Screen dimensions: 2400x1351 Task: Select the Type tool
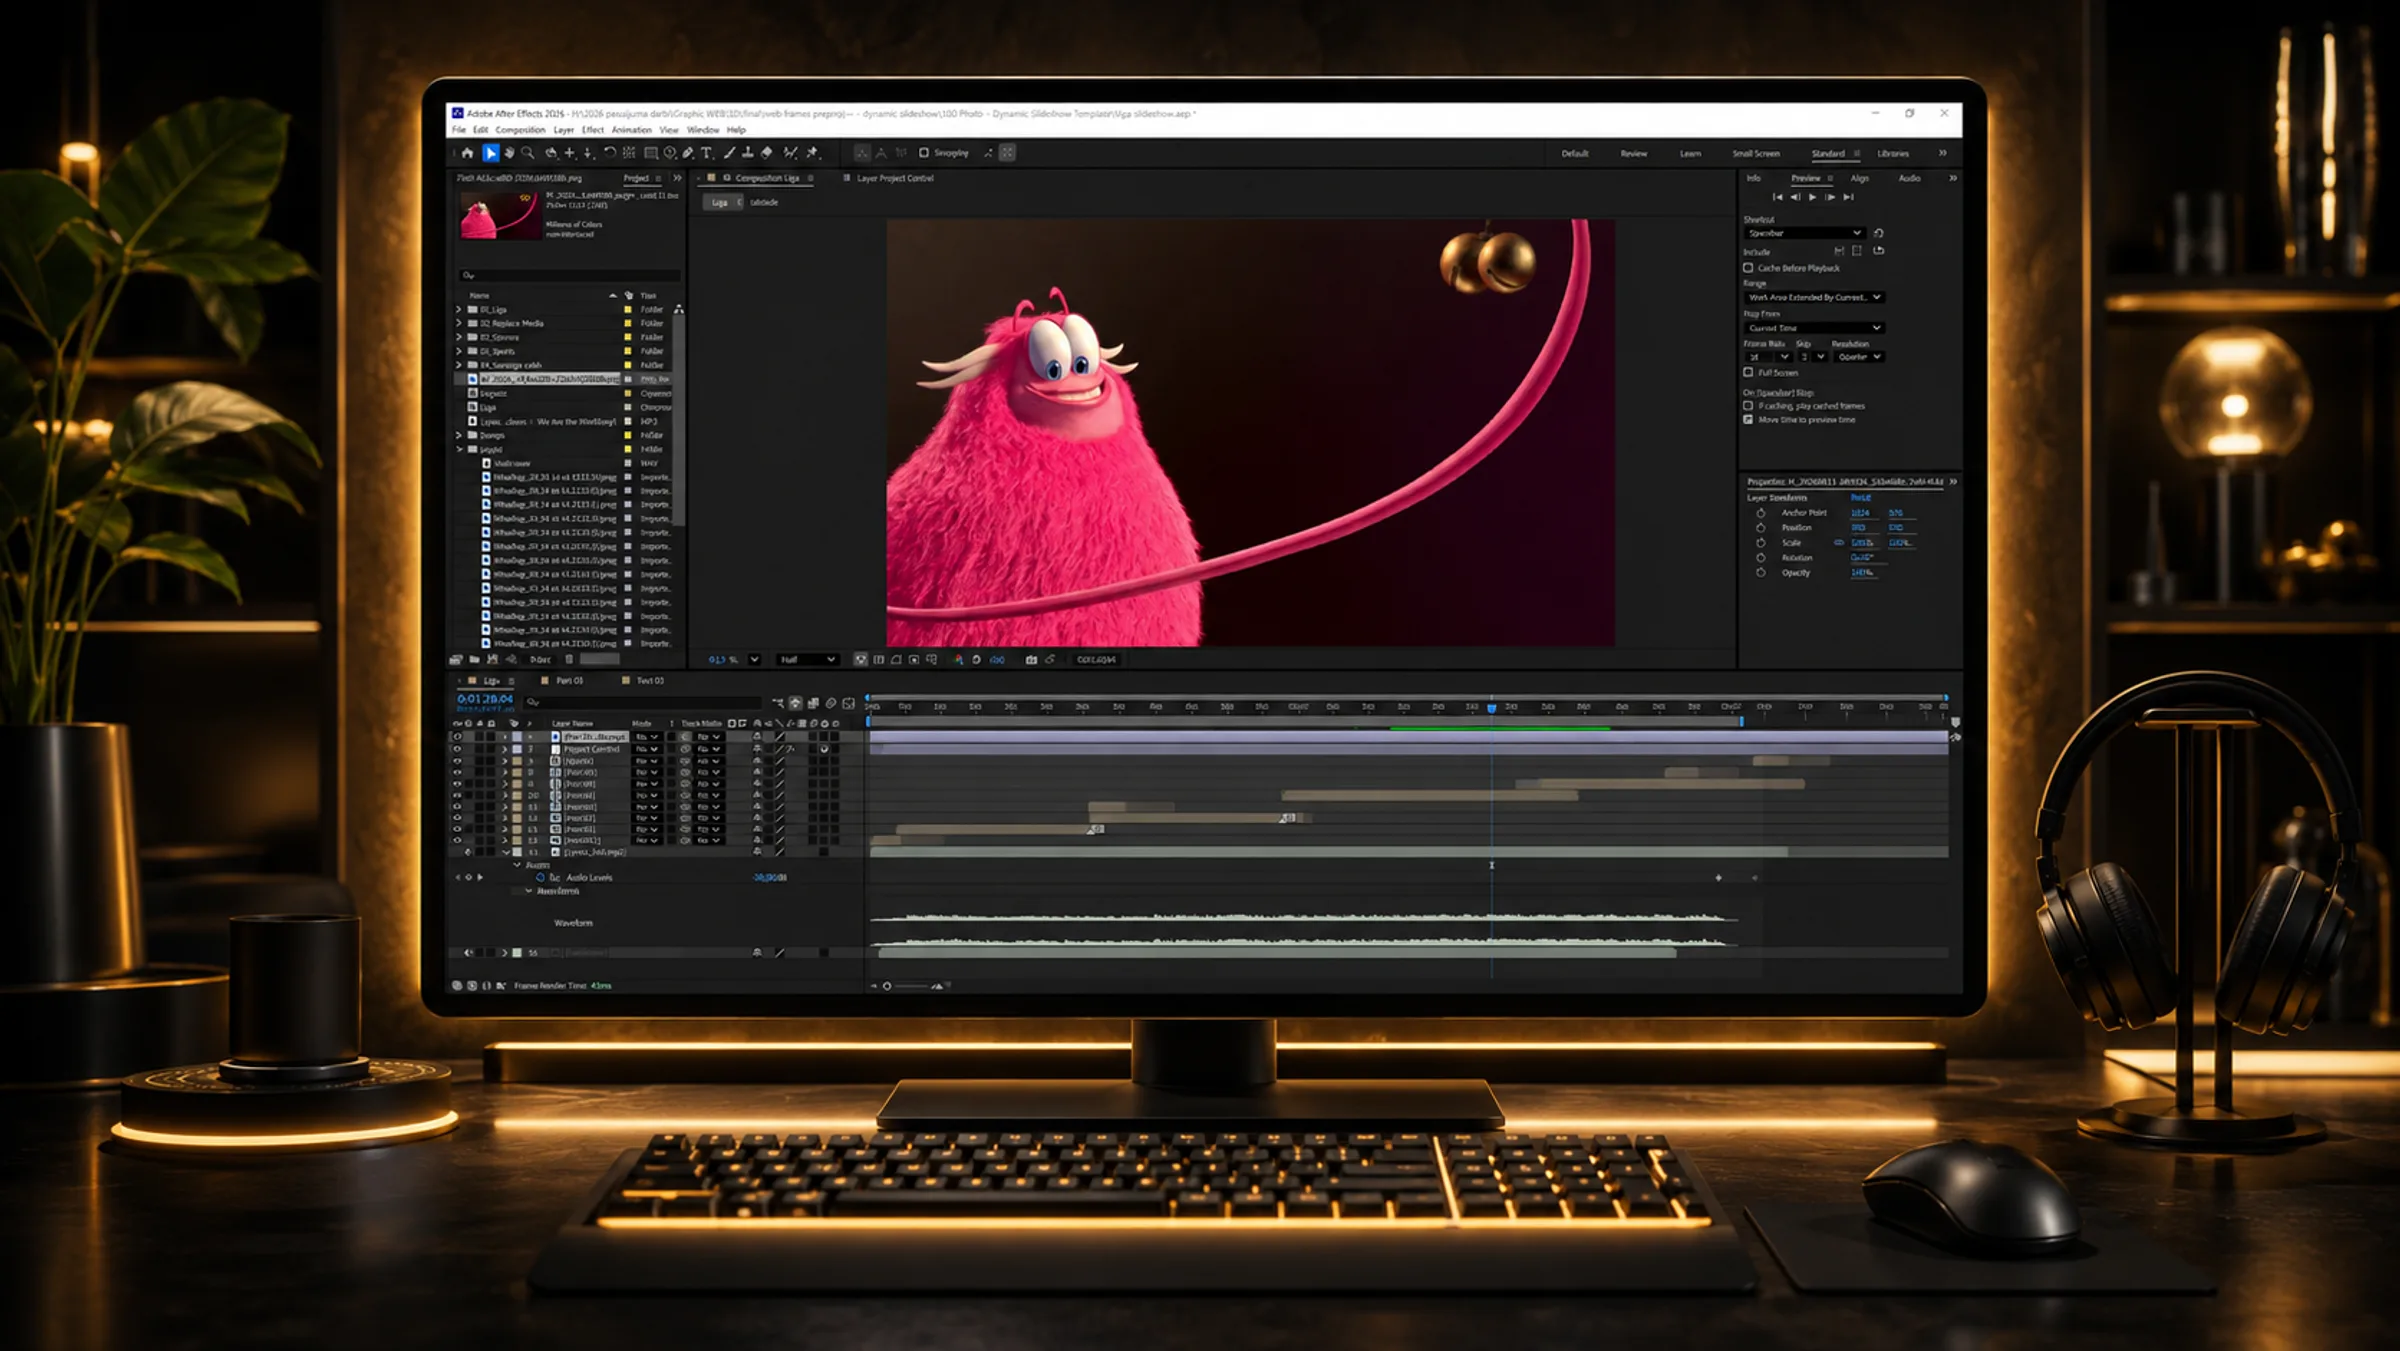tap(707, 153)
